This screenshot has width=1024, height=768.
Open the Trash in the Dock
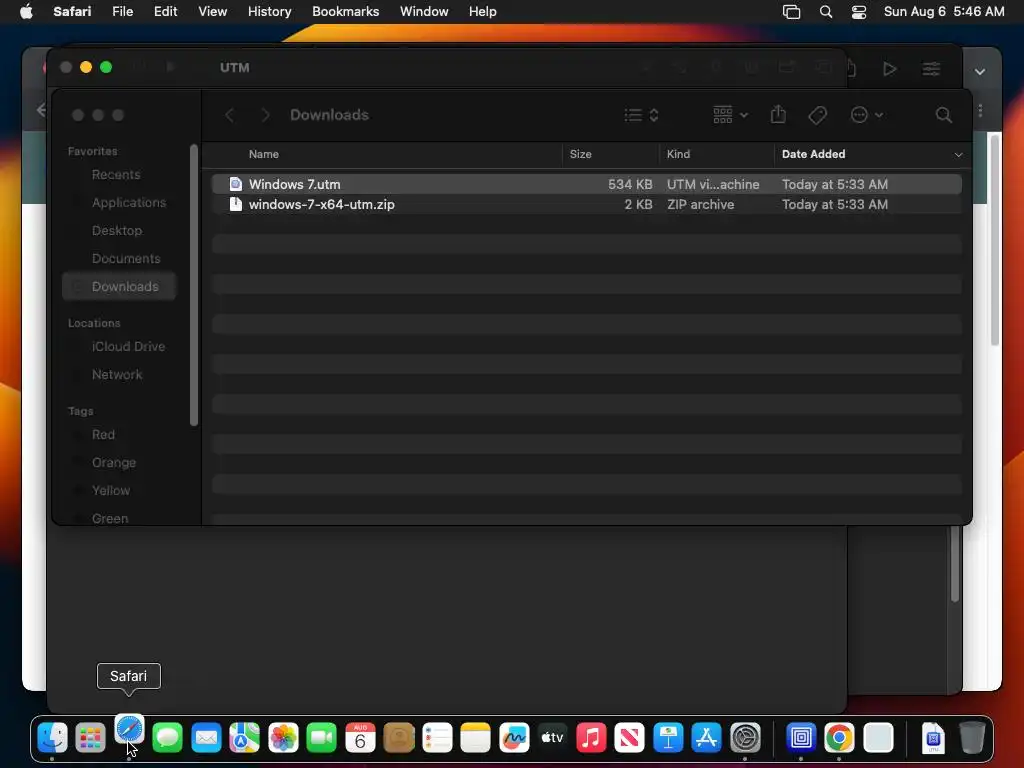click(972, 738)
